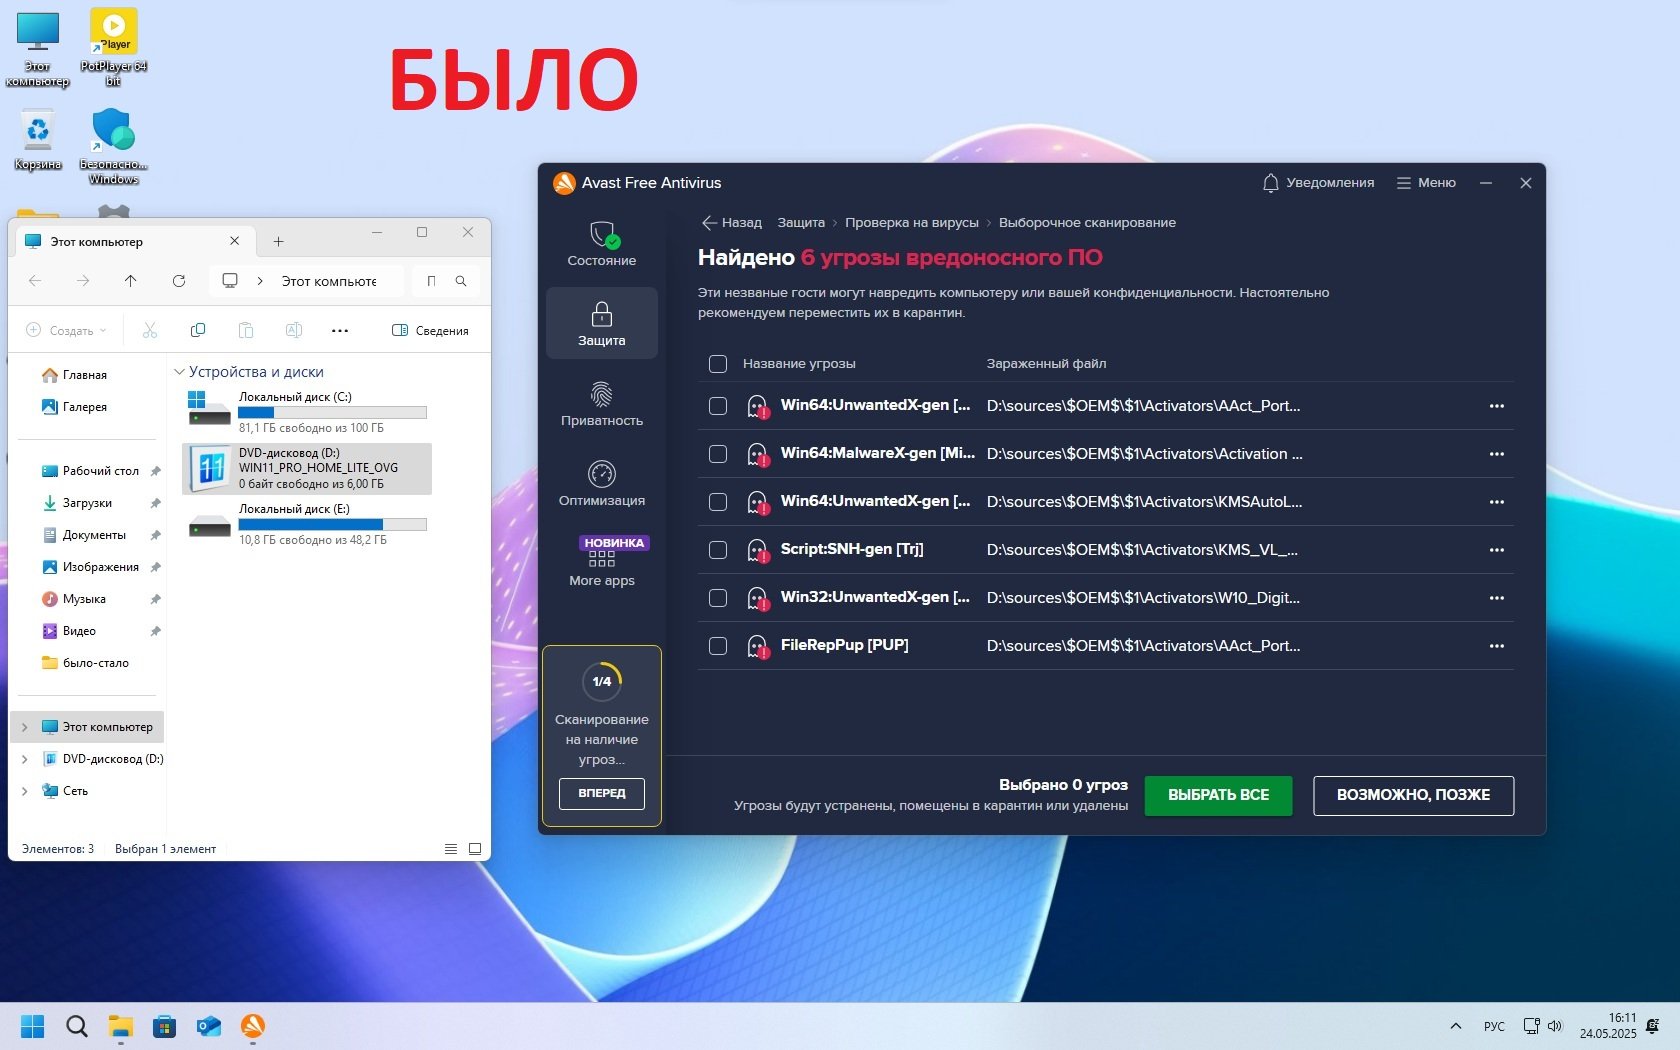Check the KMSAutoL Win64:UnwantedX-gen threat checkbox

tap(718, 502)
